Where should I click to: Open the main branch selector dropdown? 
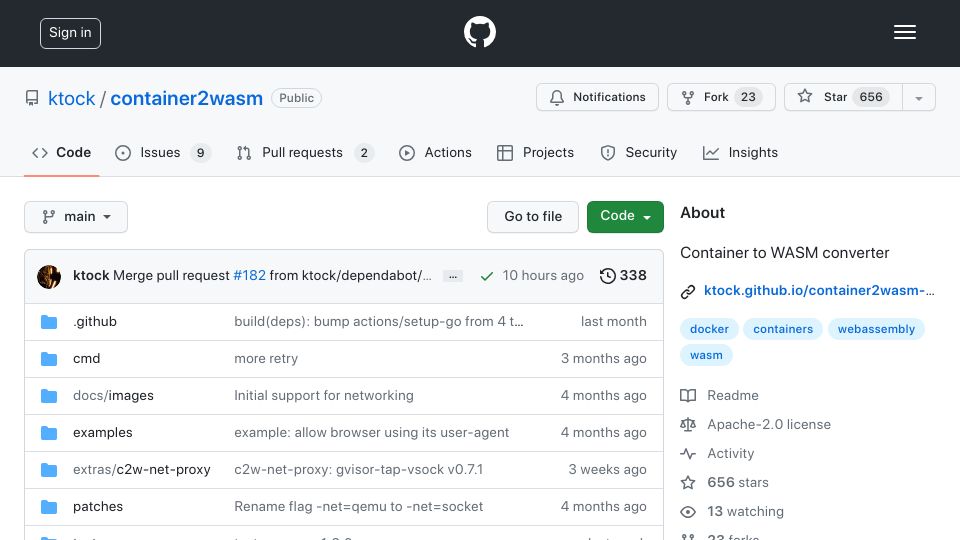point(76,217)
